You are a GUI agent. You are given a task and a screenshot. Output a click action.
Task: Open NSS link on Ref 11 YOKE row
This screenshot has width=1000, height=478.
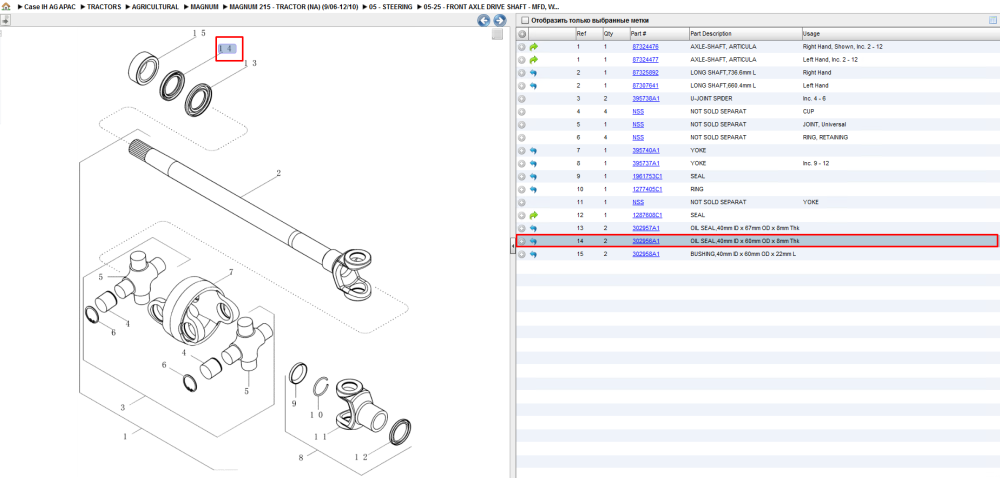638,202
